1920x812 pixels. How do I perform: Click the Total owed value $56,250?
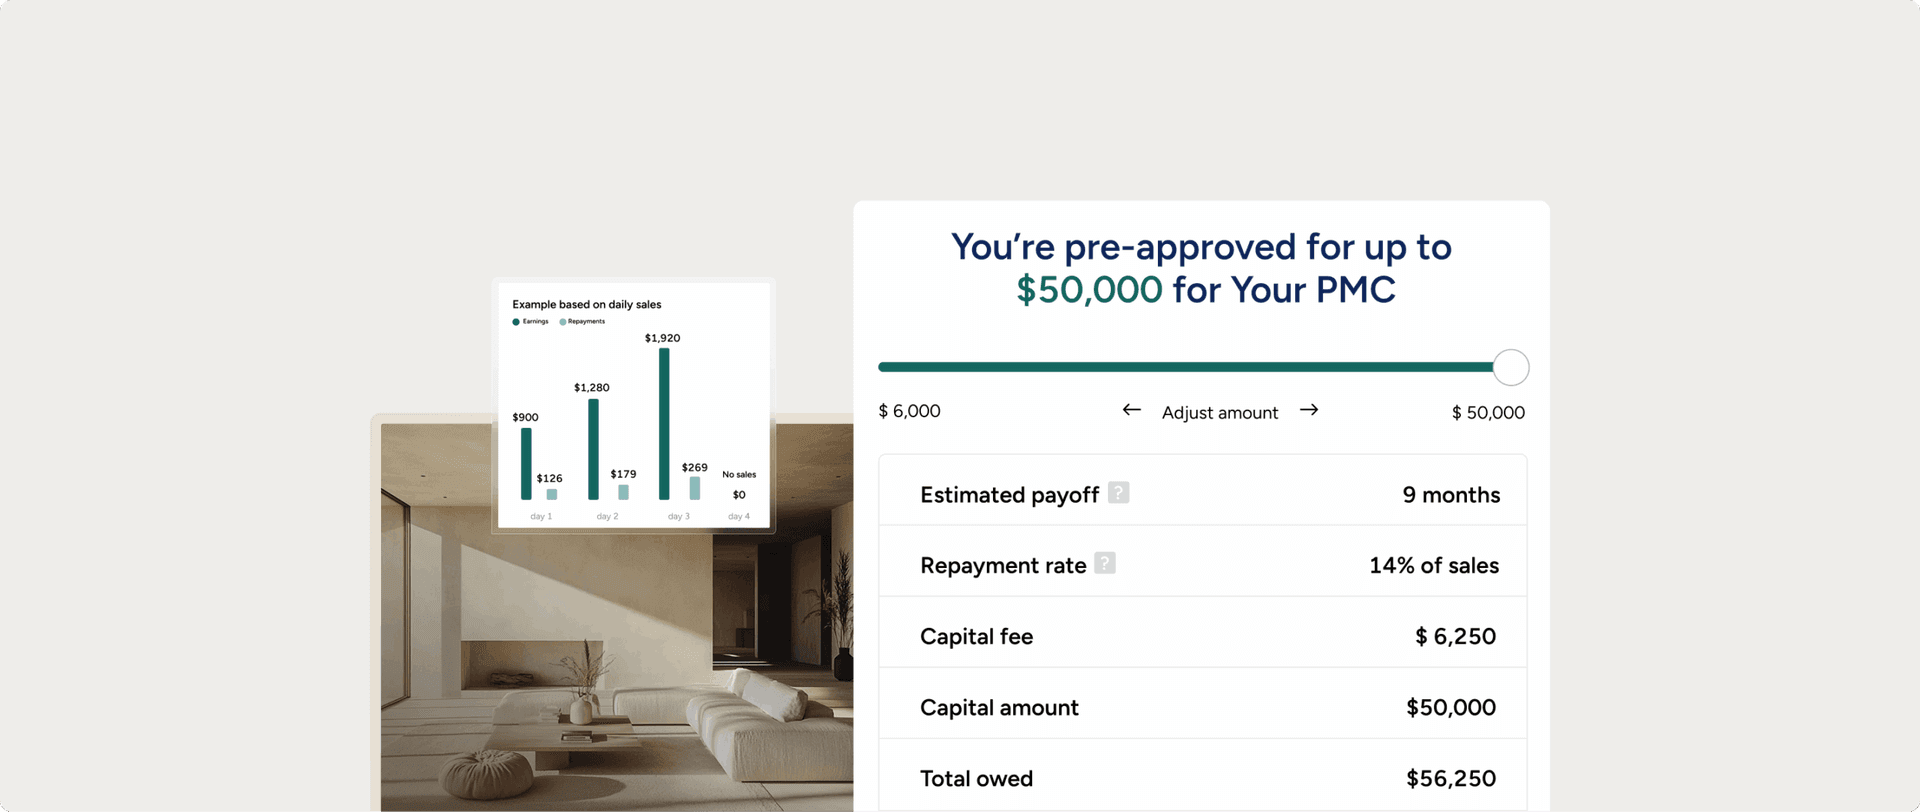pos(1450,778)
